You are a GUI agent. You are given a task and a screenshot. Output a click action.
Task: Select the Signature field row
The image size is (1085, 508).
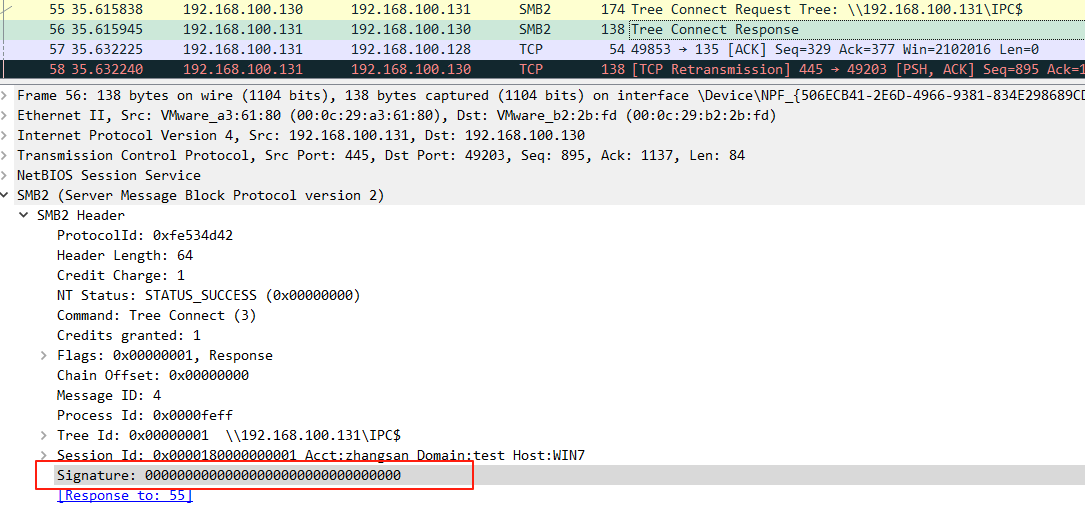point(228,475)
